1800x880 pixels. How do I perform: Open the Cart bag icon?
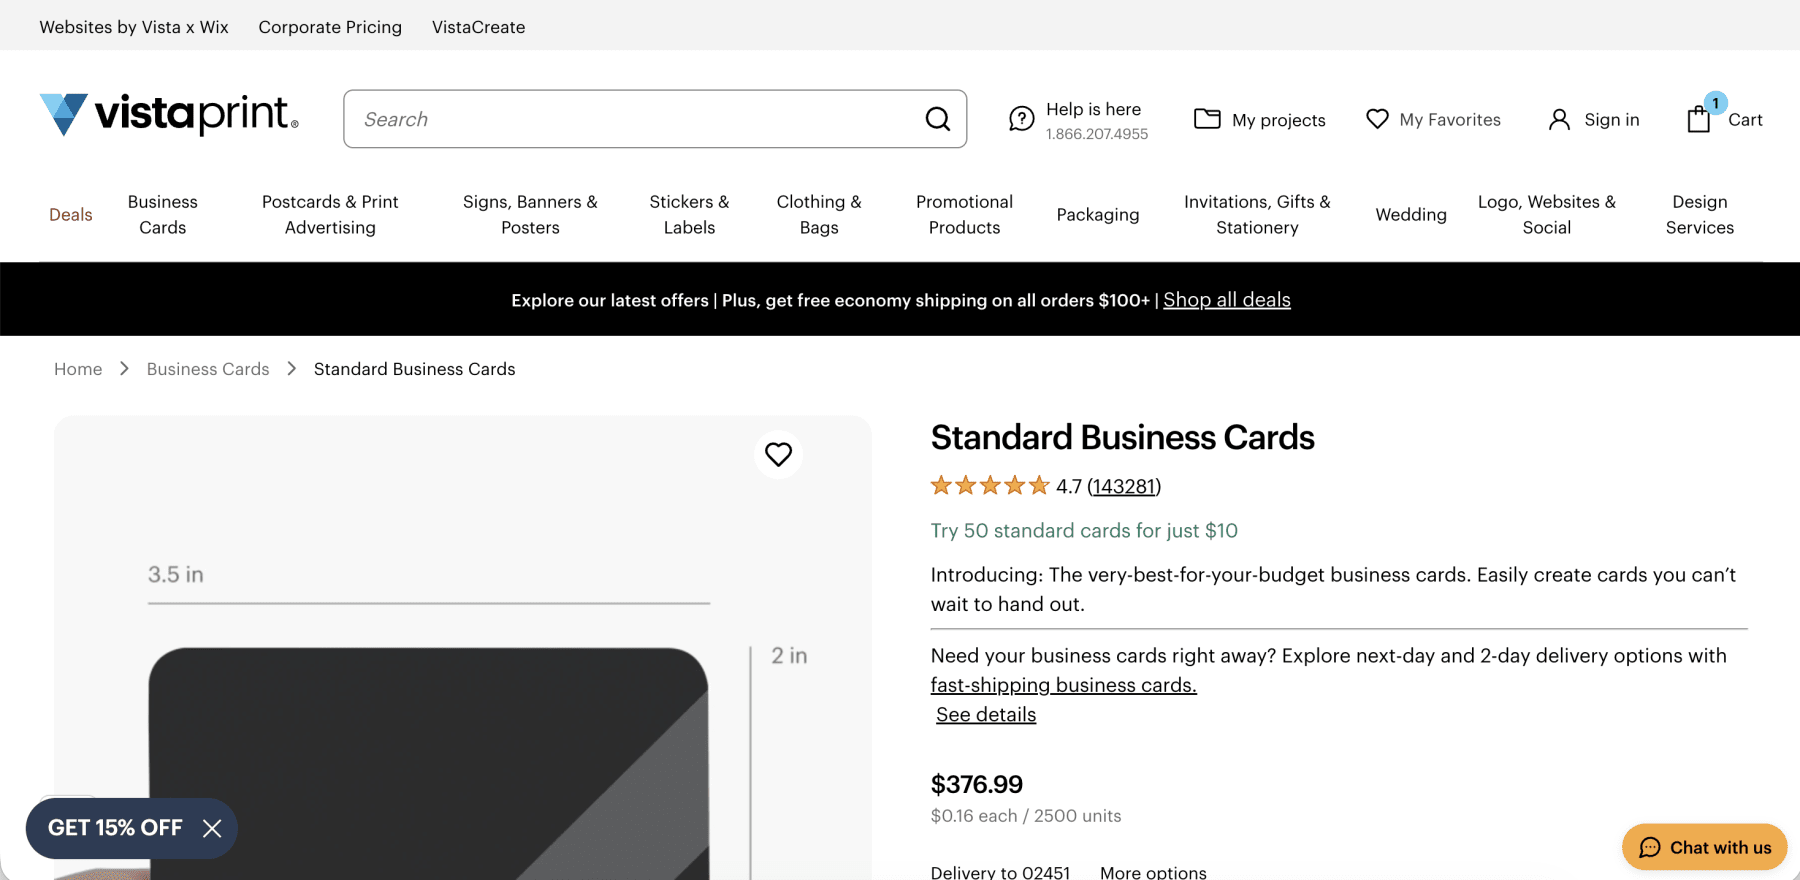(x=1699, y=119)
